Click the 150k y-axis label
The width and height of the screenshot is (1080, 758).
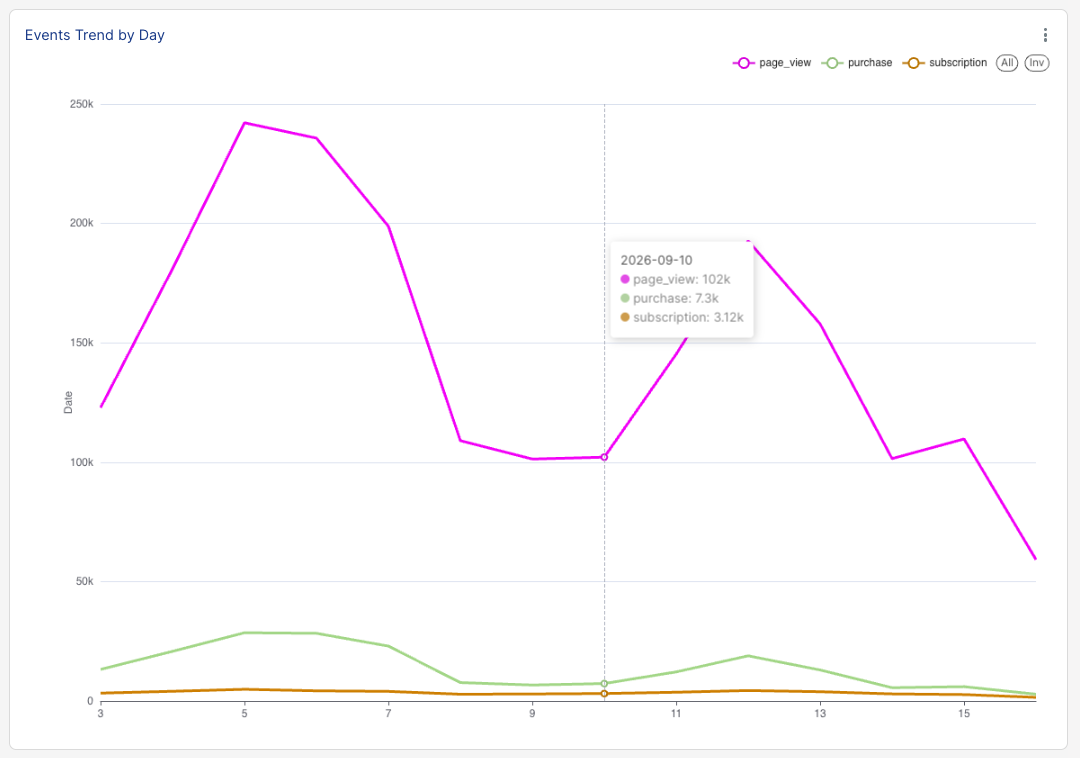point(81,343)
